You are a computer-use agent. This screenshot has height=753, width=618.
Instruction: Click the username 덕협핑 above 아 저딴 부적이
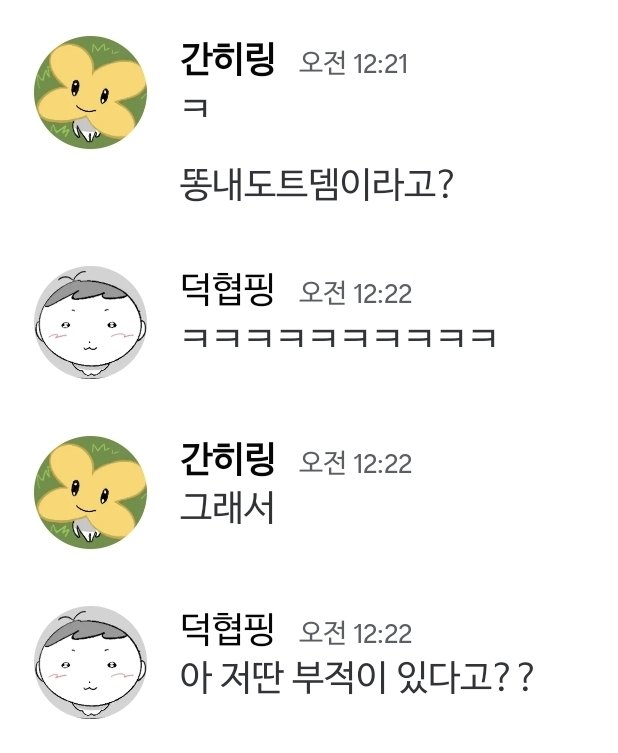pyautogui.click(x=227, y=629)
